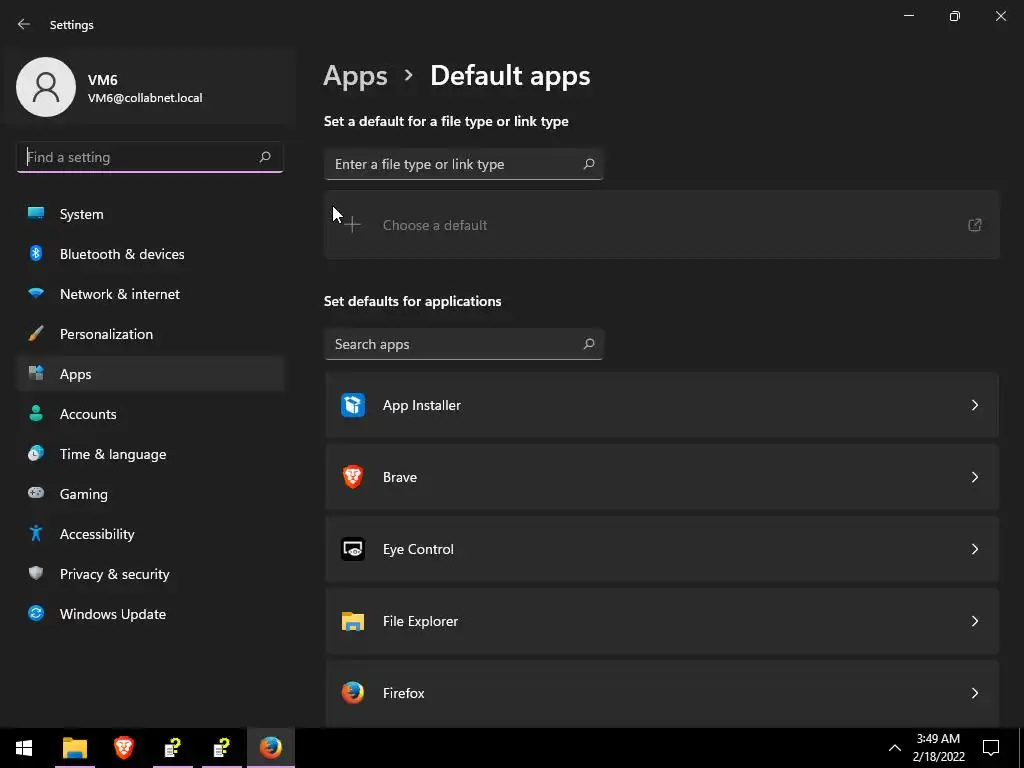
Task: Open Windows Update settings
Action: coord(151,614)
